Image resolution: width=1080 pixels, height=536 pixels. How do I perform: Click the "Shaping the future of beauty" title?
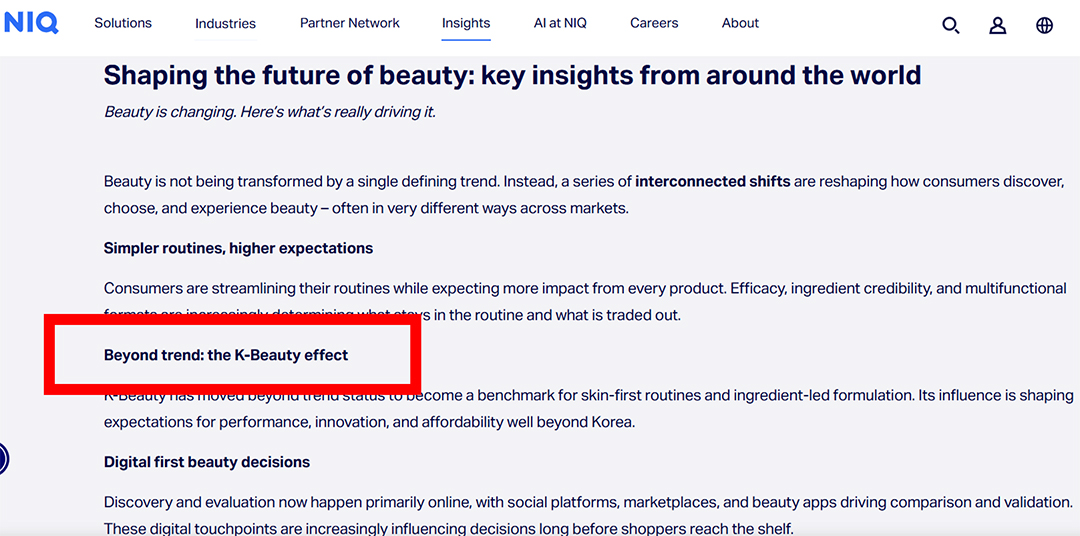click(512, 75)
